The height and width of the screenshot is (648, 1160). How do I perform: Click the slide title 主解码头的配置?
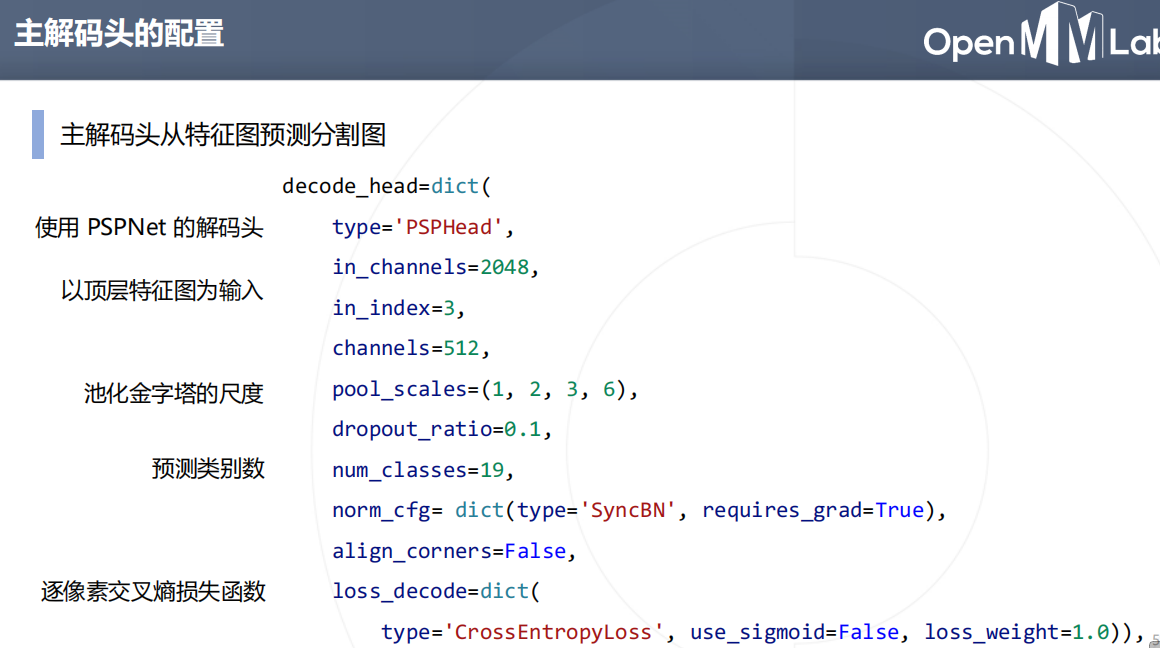click(119, 34)
